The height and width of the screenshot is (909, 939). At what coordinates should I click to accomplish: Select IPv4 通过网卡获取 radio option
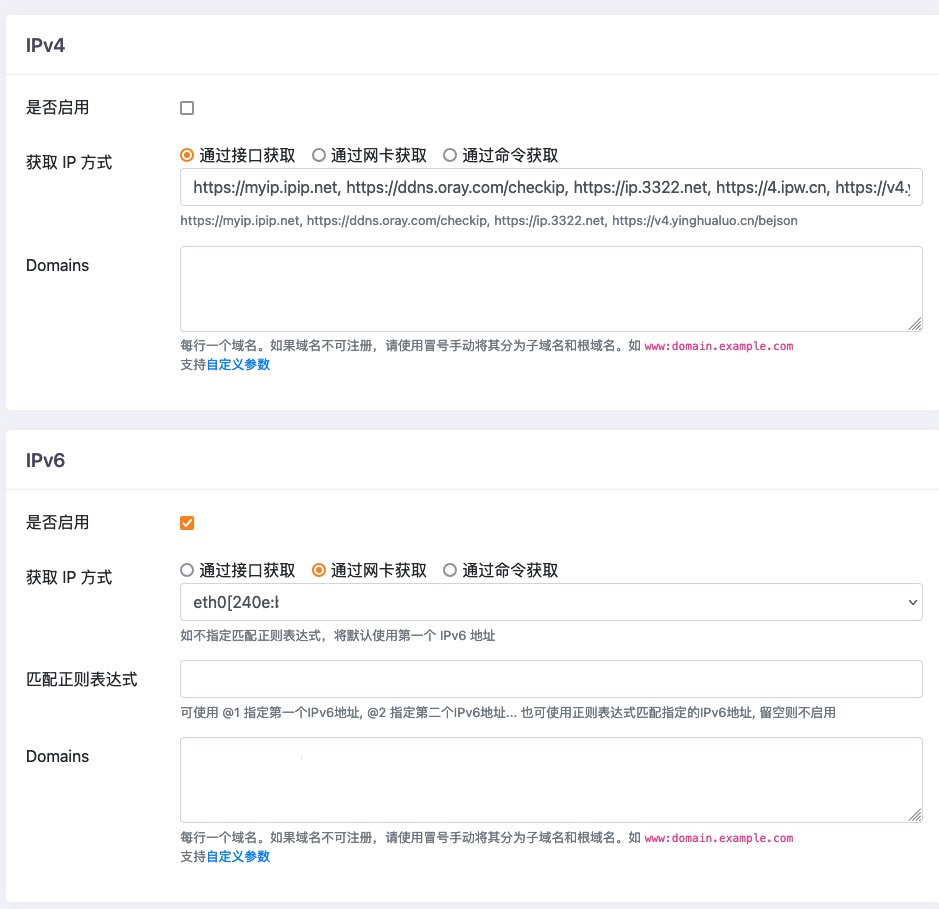click(x=319, y=155)
